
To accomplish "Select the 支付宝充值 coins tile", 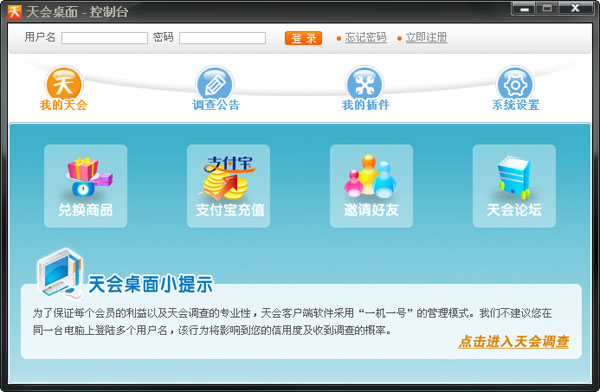I will (228, 186).
